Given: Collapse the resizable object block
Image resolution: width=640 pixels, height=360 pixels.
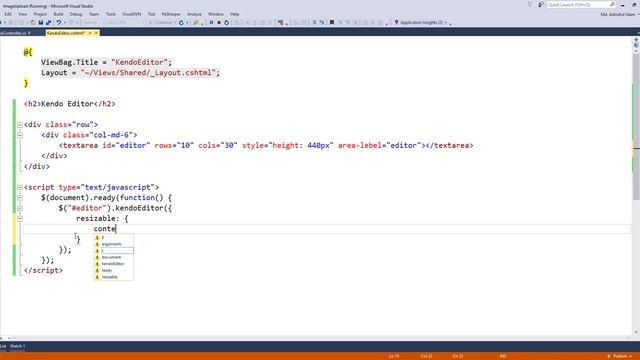Looking at the screenshot, I should (20, 219).
